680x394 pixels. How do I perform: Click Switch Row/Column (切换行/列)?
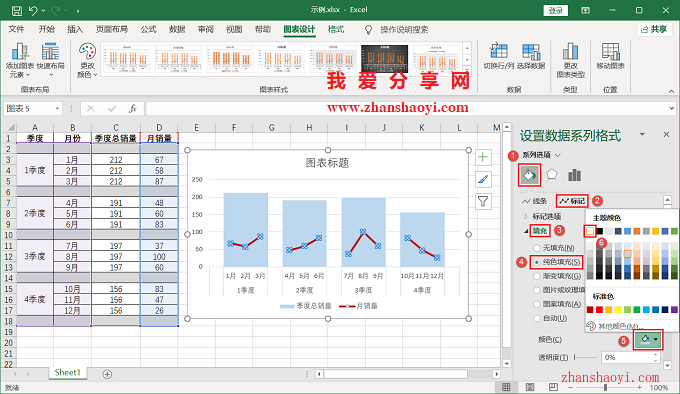tap(499, 56)
